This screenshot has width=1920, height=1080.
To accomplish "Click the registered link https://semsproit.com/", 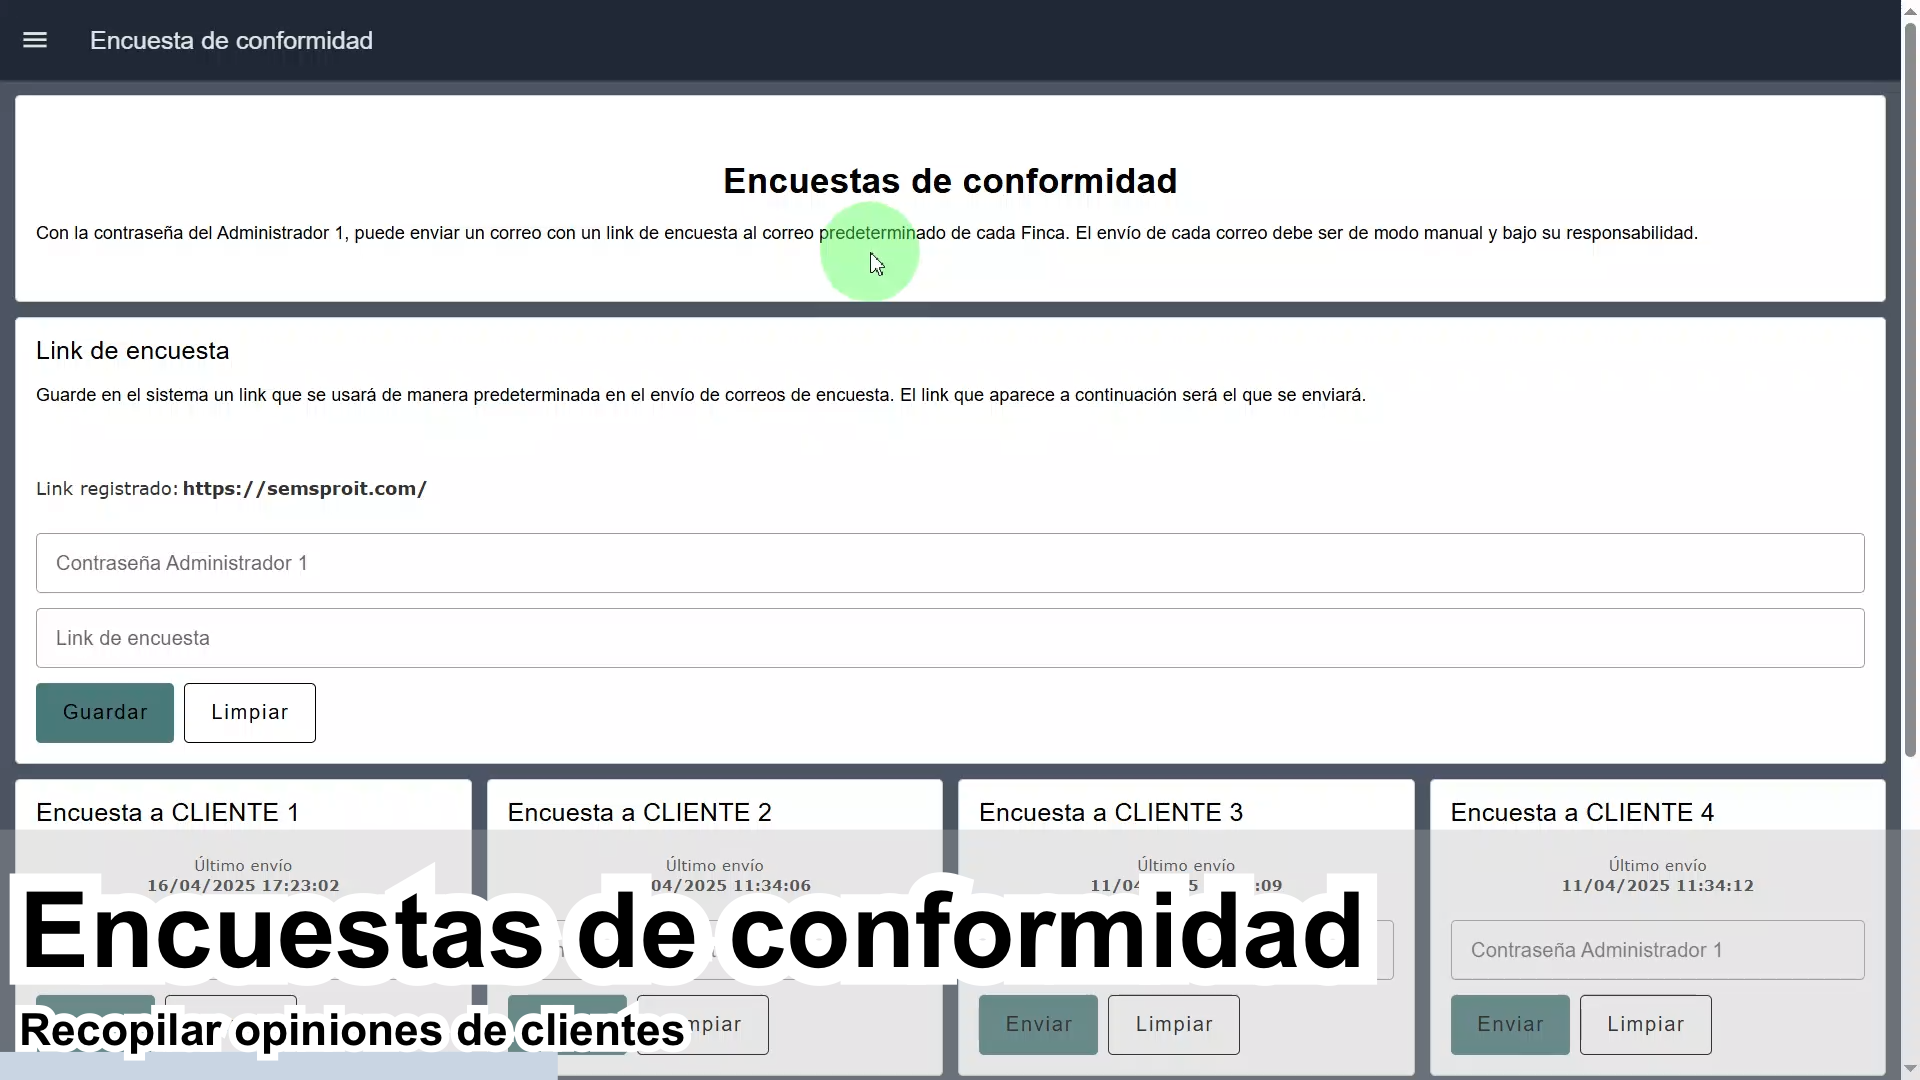I will tap(305, 489).
